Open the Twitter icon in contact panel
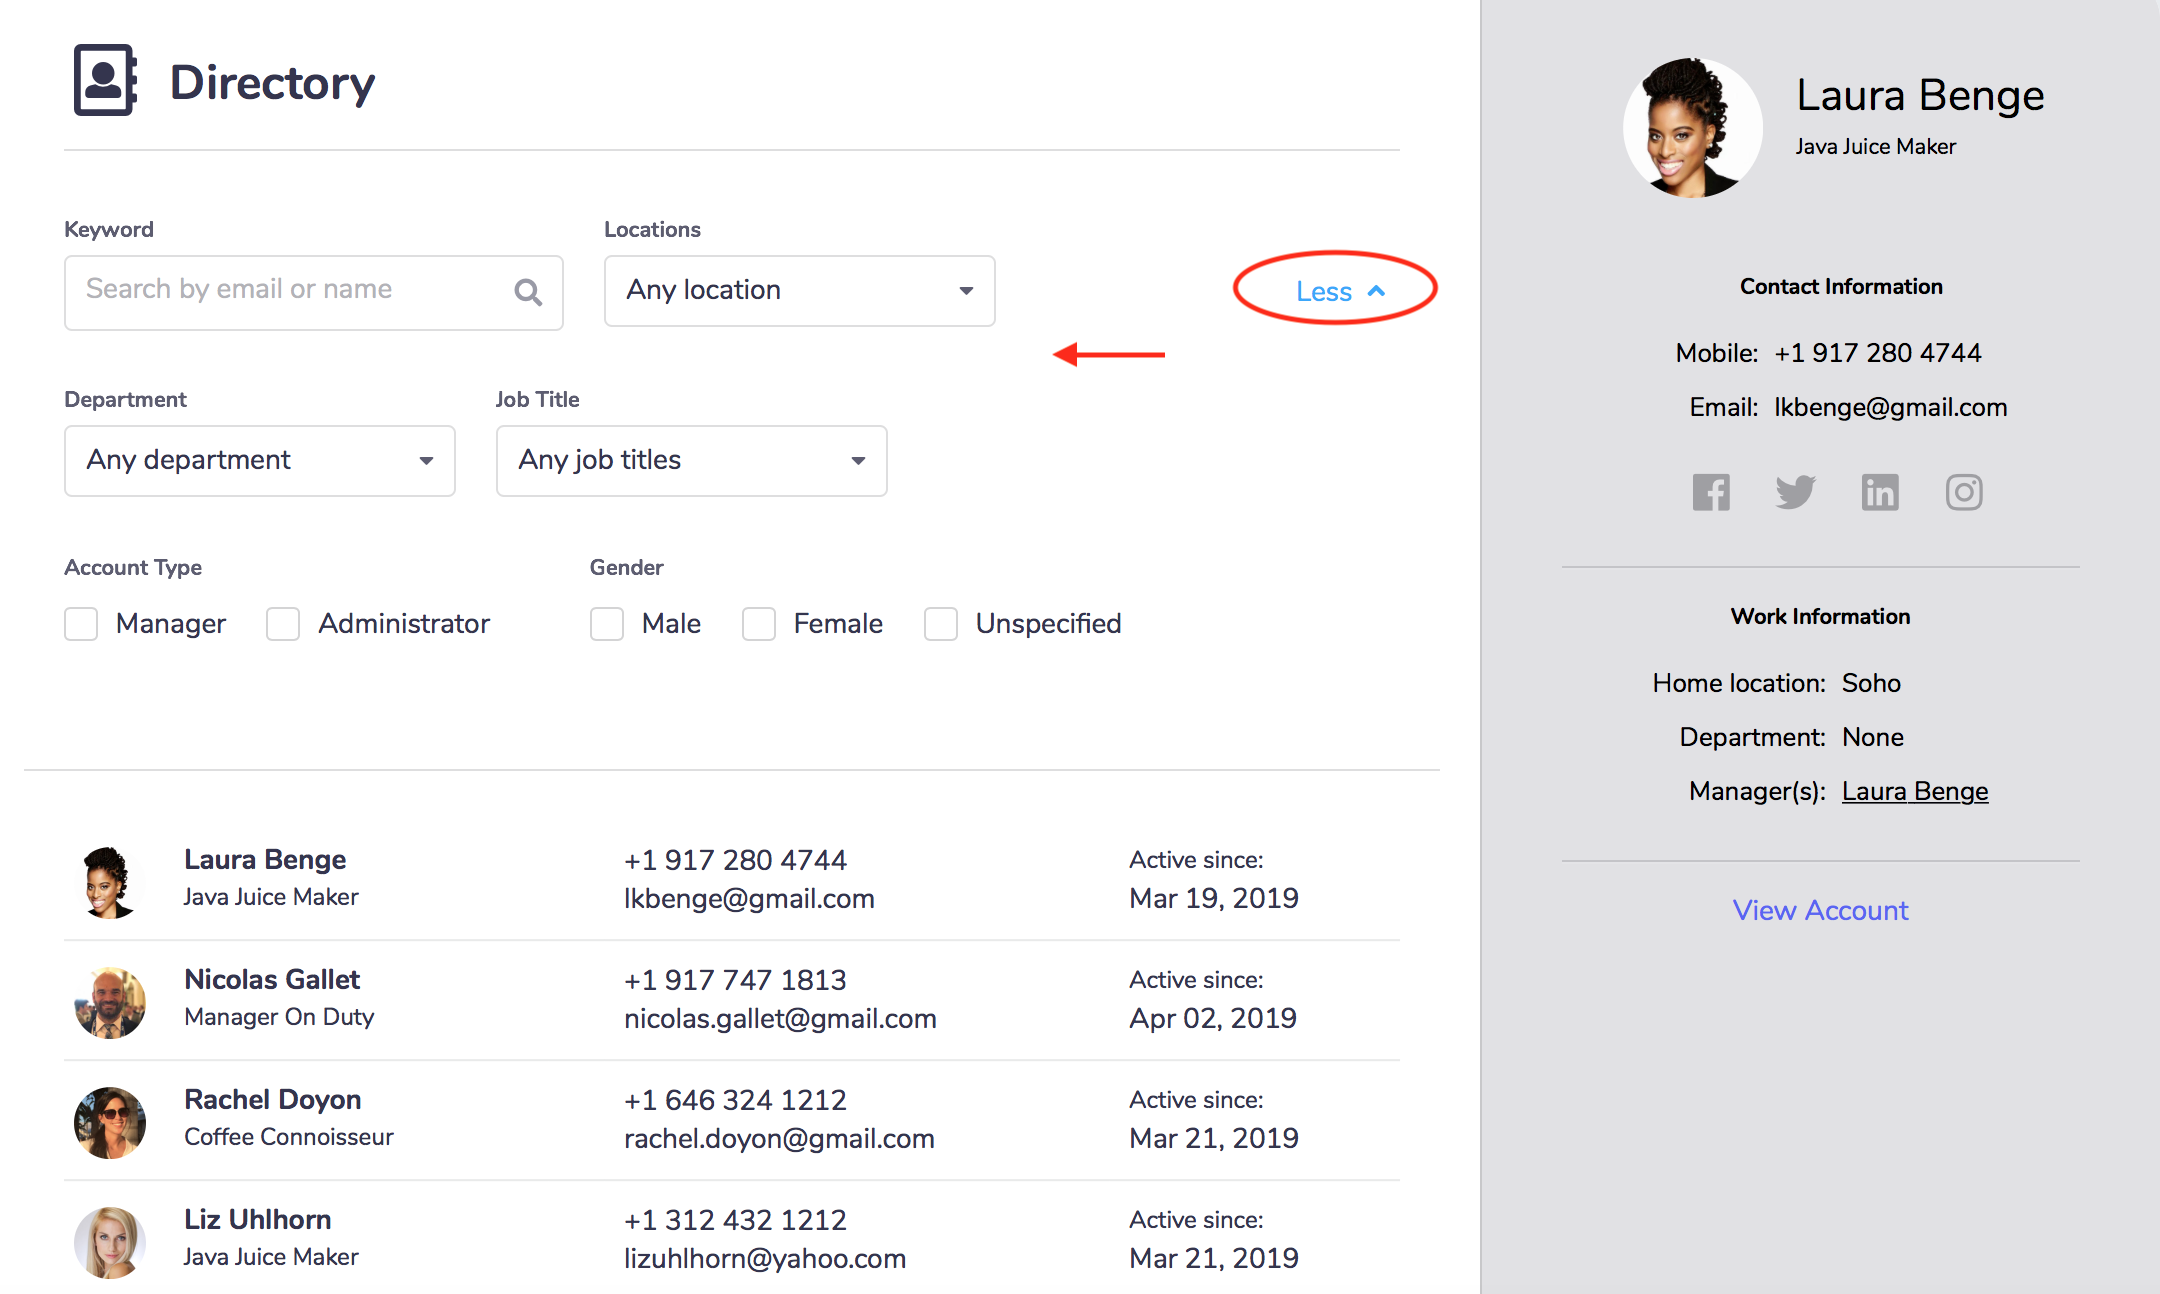2160x1294 pixels. [1795, 492]
